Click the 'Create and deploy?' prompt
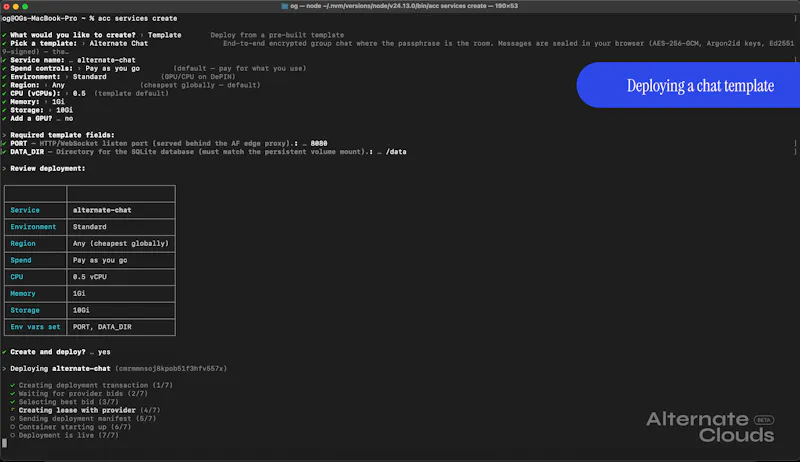Image resolution: width=800 pixels, height=462 pixels. (x=48, y=352)
